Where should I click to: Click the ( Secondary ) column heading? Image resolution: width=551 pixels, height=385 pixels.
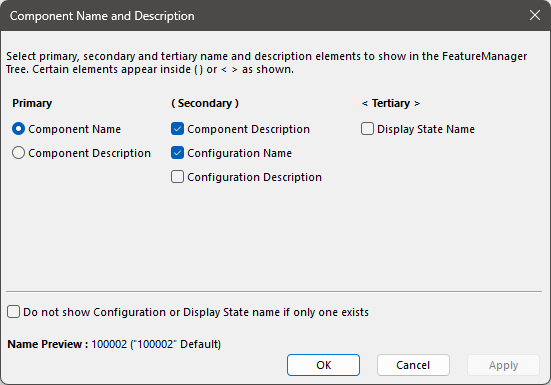tap(205, 103)
